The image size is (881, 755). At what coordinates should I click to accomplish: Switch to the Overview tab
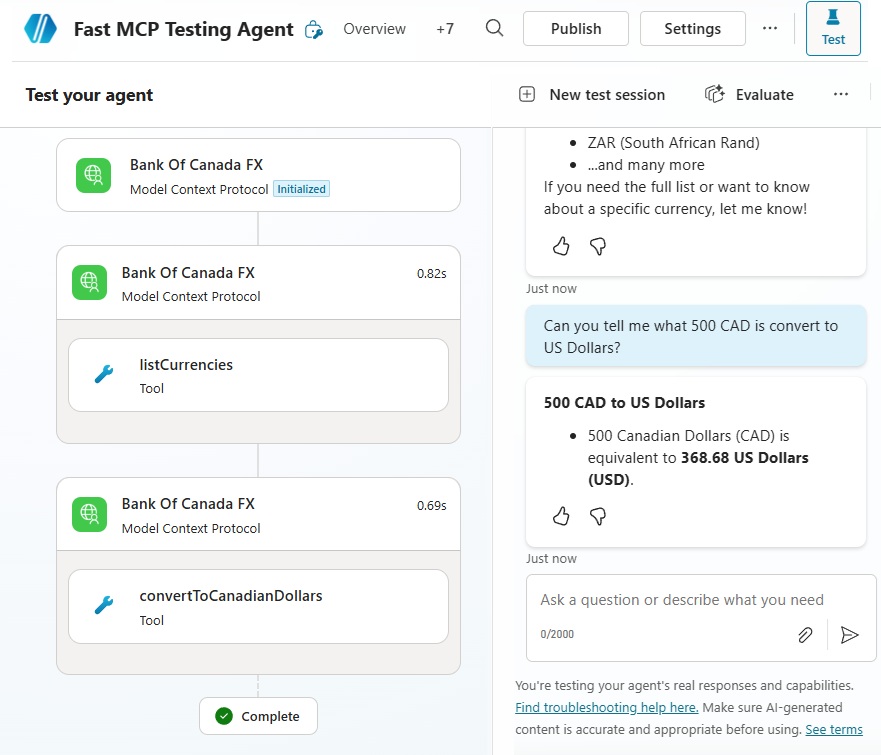374,29
